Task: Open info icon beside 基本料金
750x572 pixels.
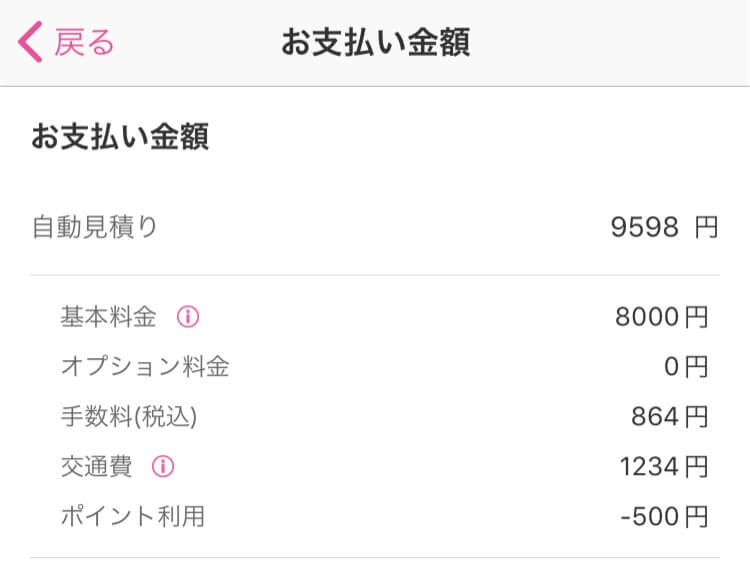Action: [188, 317]
